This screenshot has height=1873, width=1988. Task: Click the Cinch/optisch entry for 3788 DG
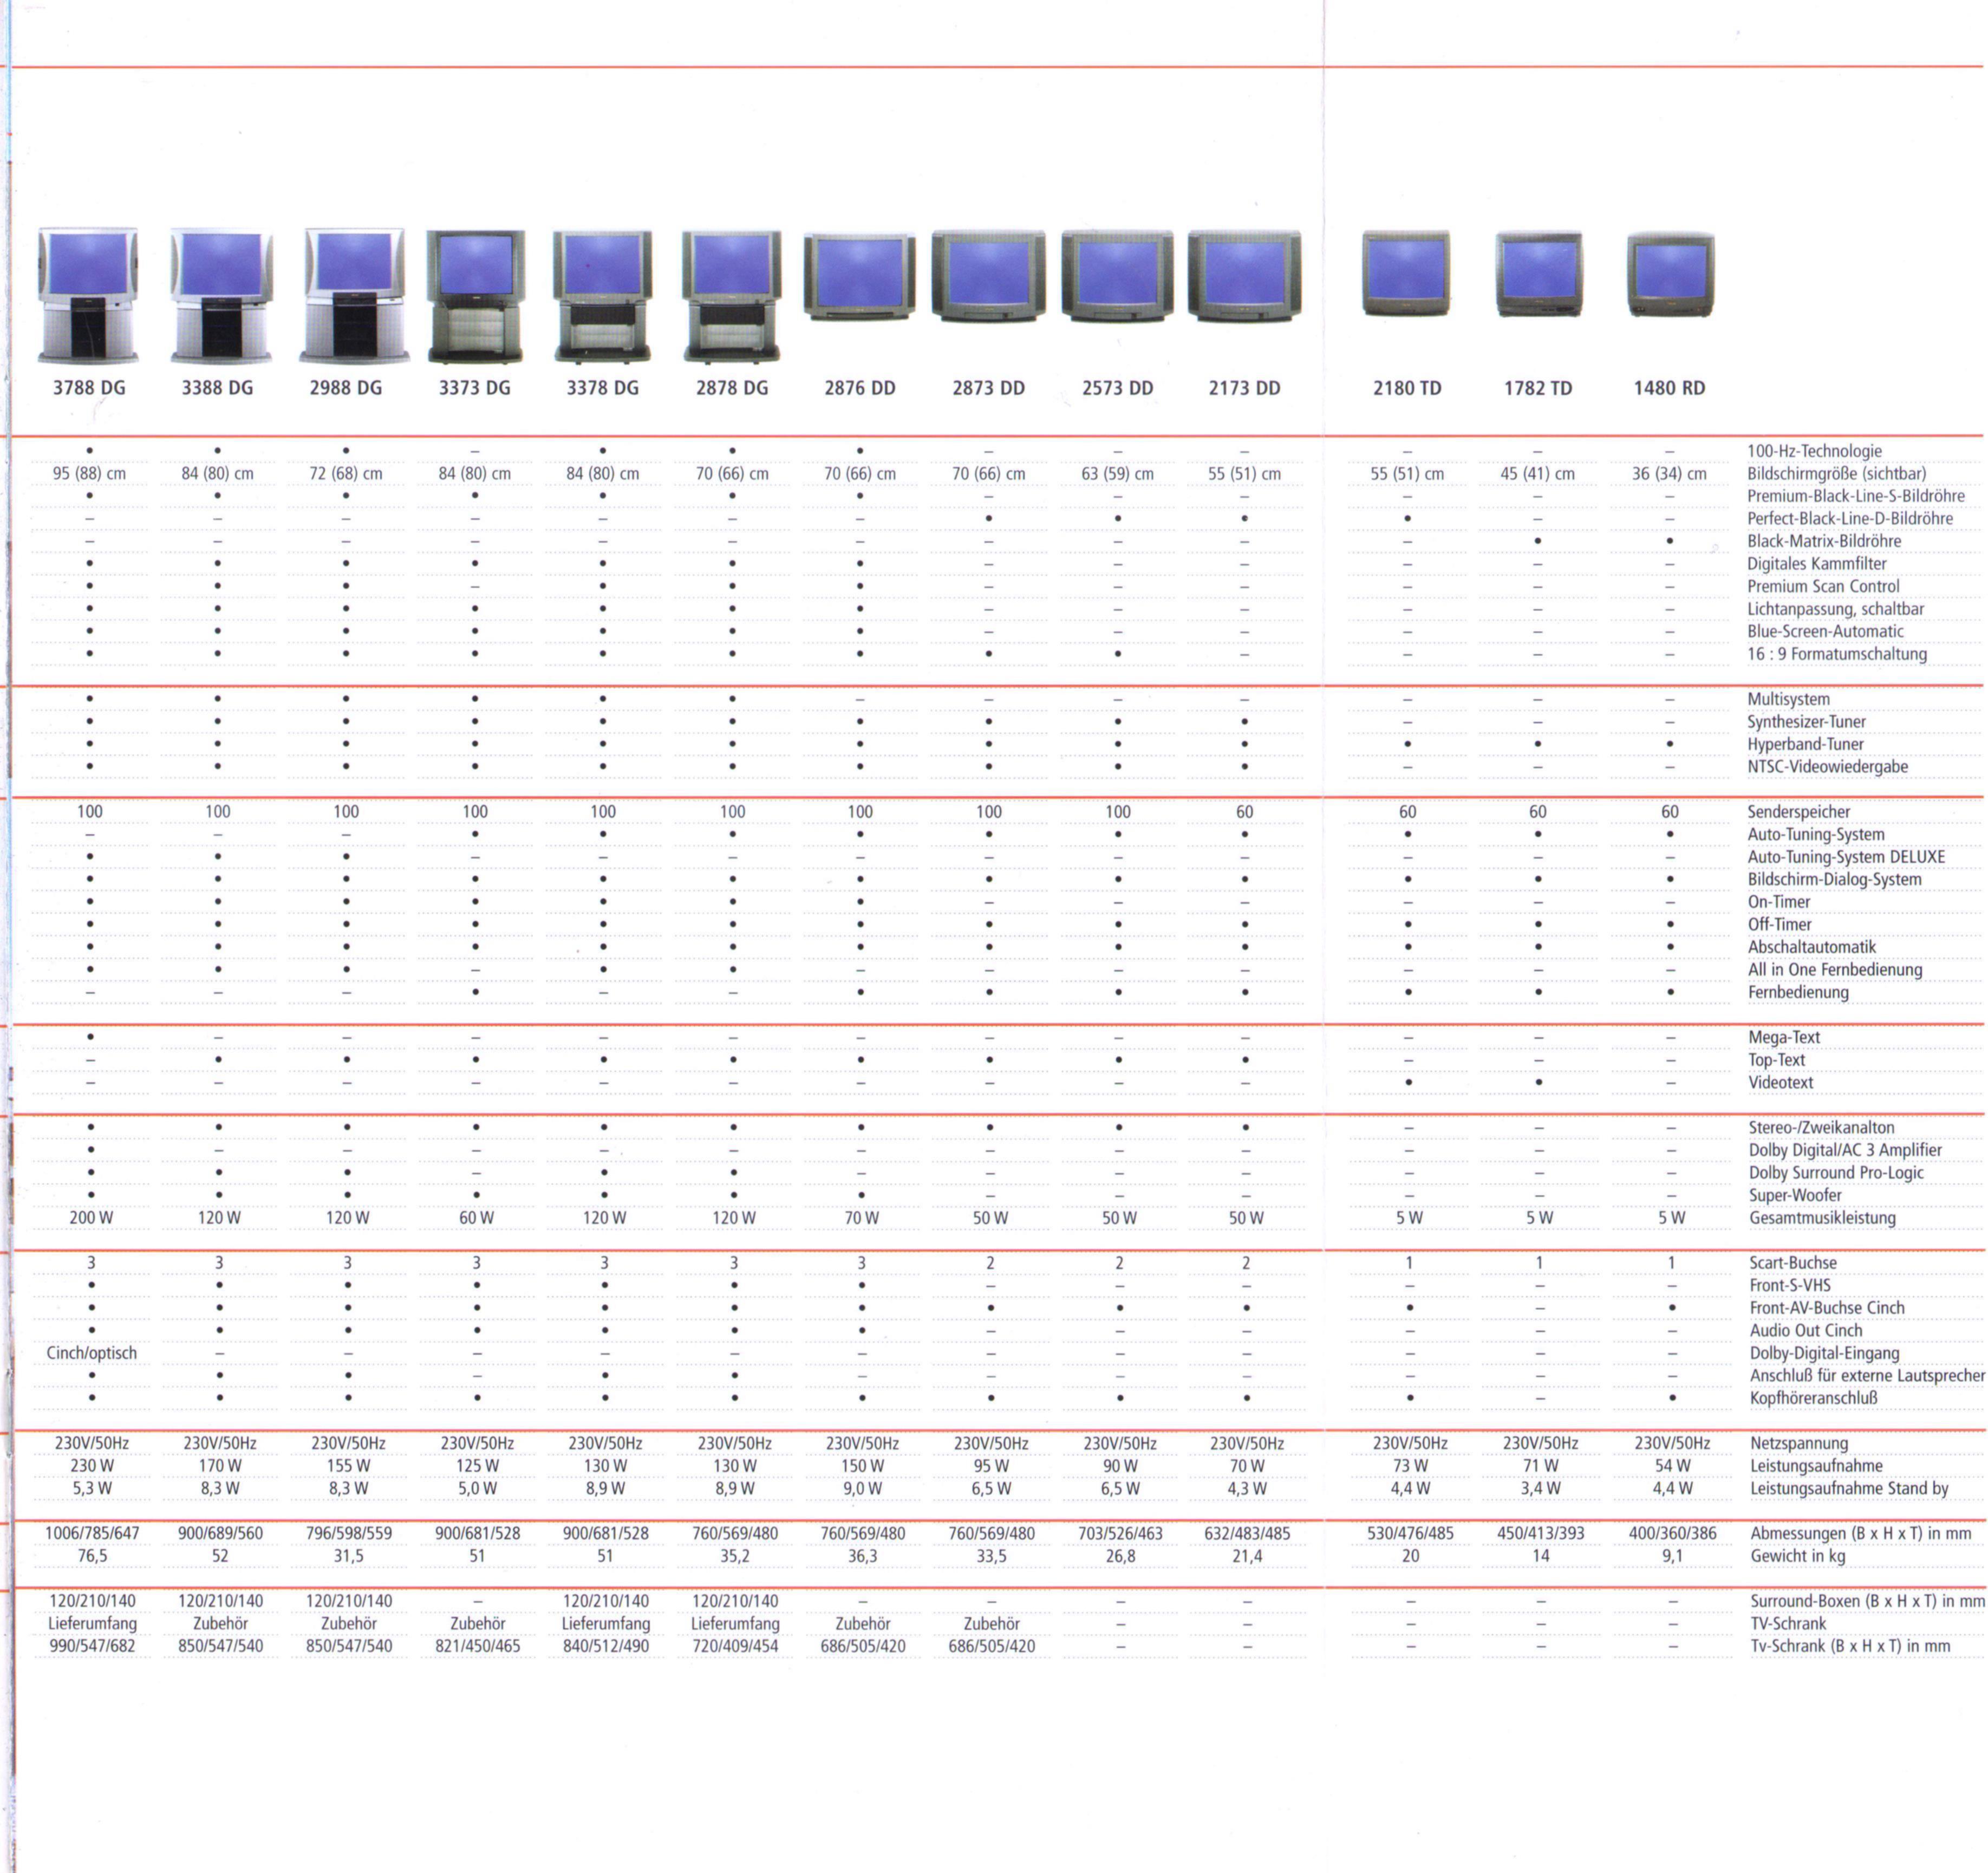pos(91,1353)
